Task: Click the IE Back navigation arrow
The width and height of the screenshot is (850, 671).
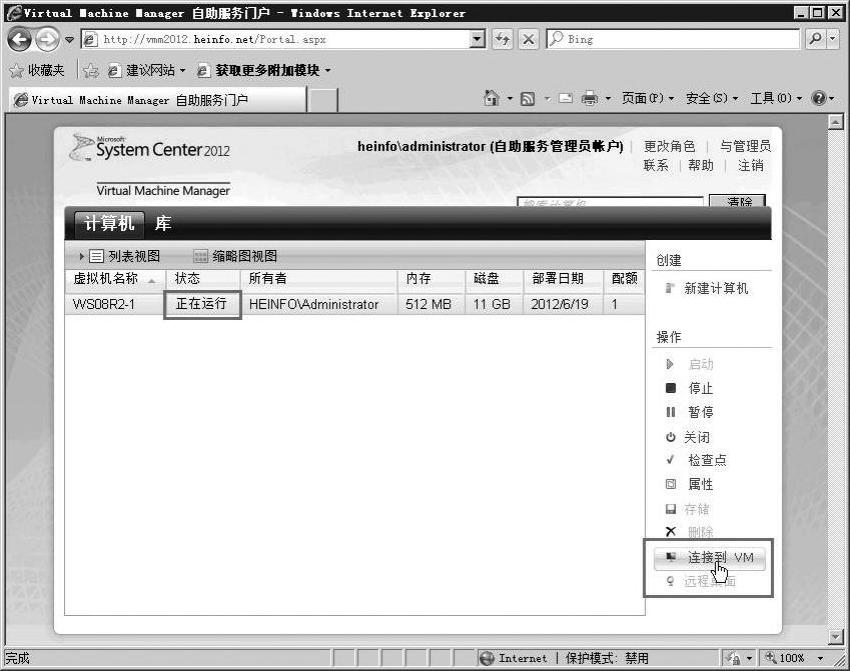Action: pyautogui.click(x=21, y=39)
